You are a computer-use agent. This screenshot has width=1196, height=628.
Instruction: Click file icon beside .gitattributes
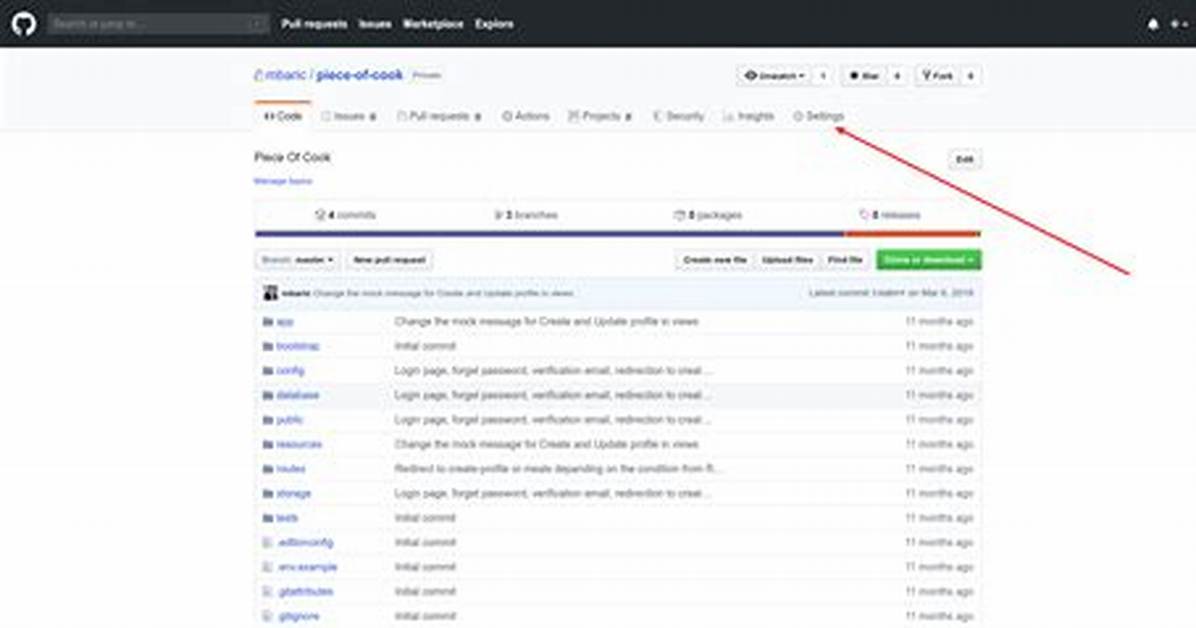[267, 591]
